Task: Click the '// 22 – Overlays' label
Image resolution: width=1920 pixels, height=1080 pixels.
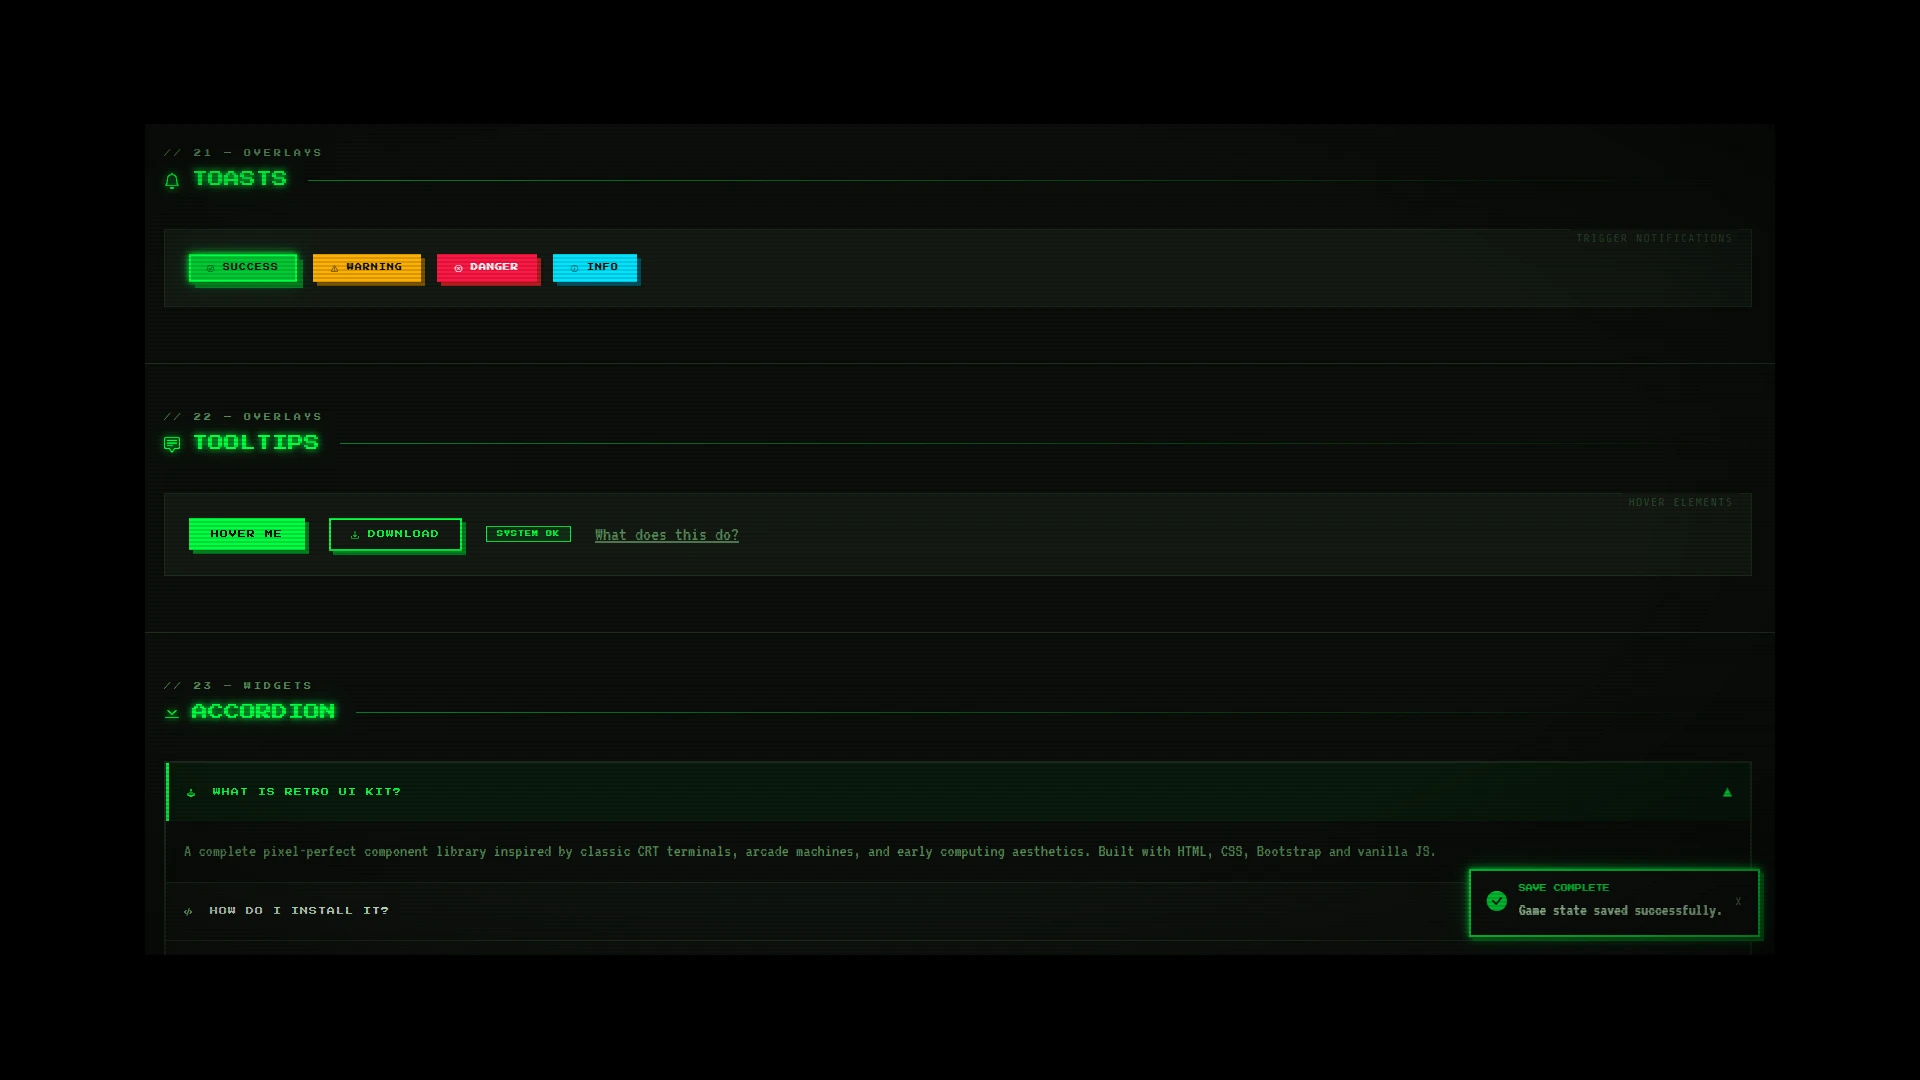Action: point(243,417)
